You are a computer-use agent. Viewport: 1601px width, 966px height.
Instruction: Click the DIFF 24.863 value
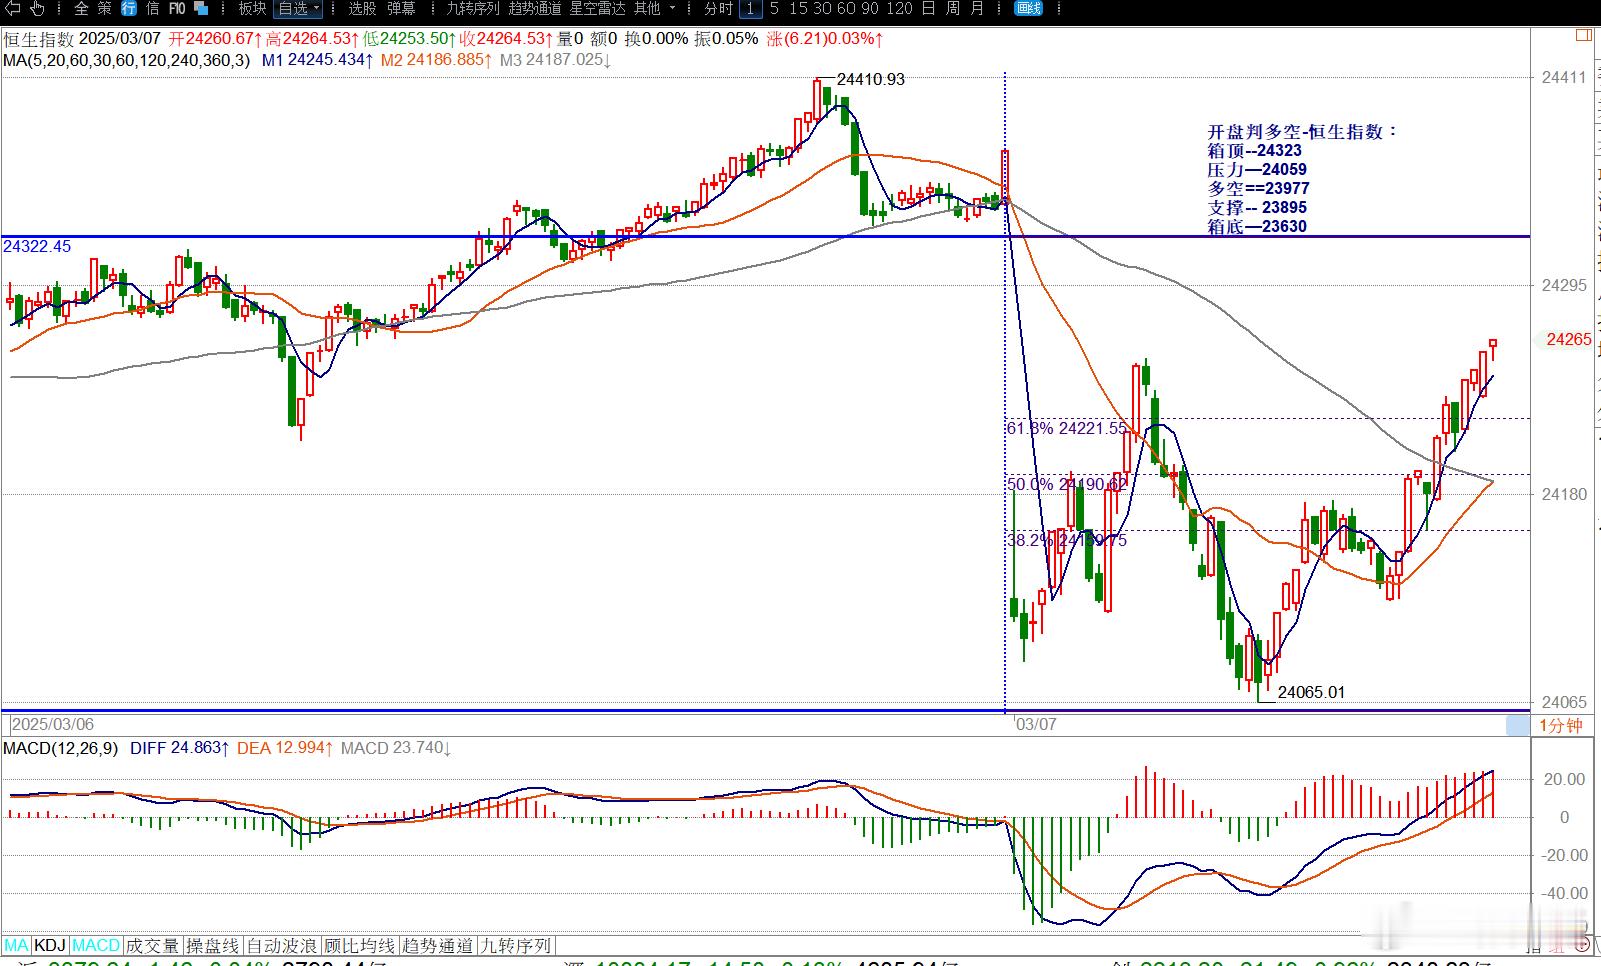click(180, 748)
